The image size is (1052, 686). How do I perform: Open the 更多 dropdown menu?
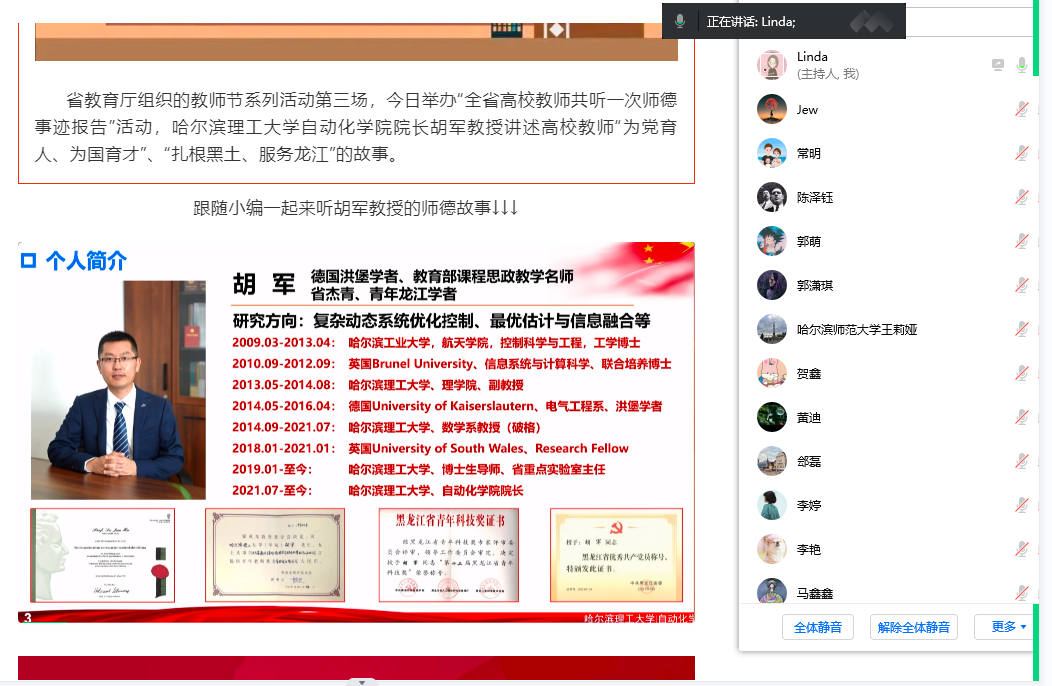pos(1007,627)
